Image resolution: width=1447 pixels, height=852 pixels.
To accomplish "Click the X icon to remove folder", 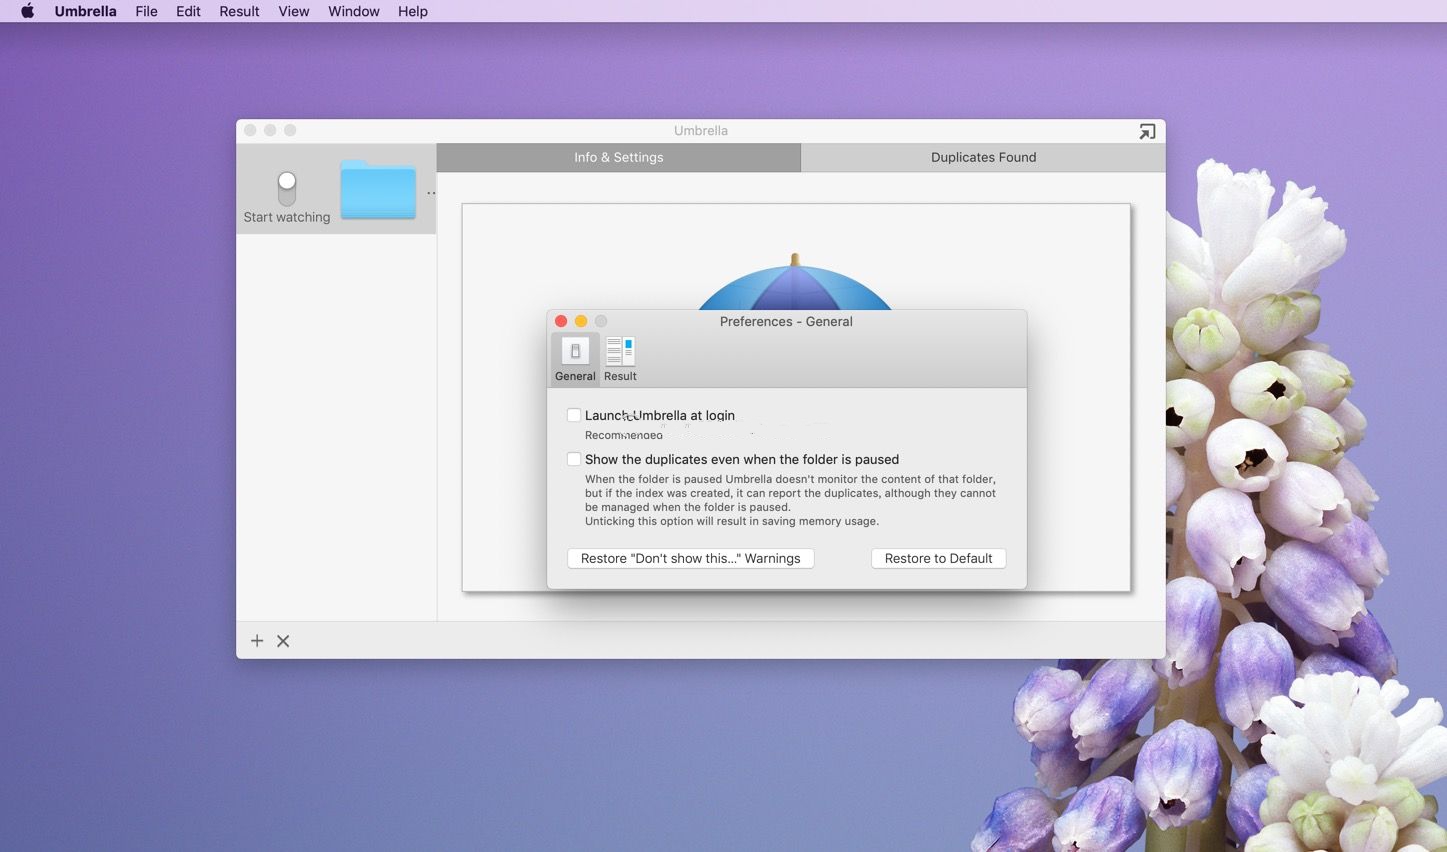I will point(283,641).
